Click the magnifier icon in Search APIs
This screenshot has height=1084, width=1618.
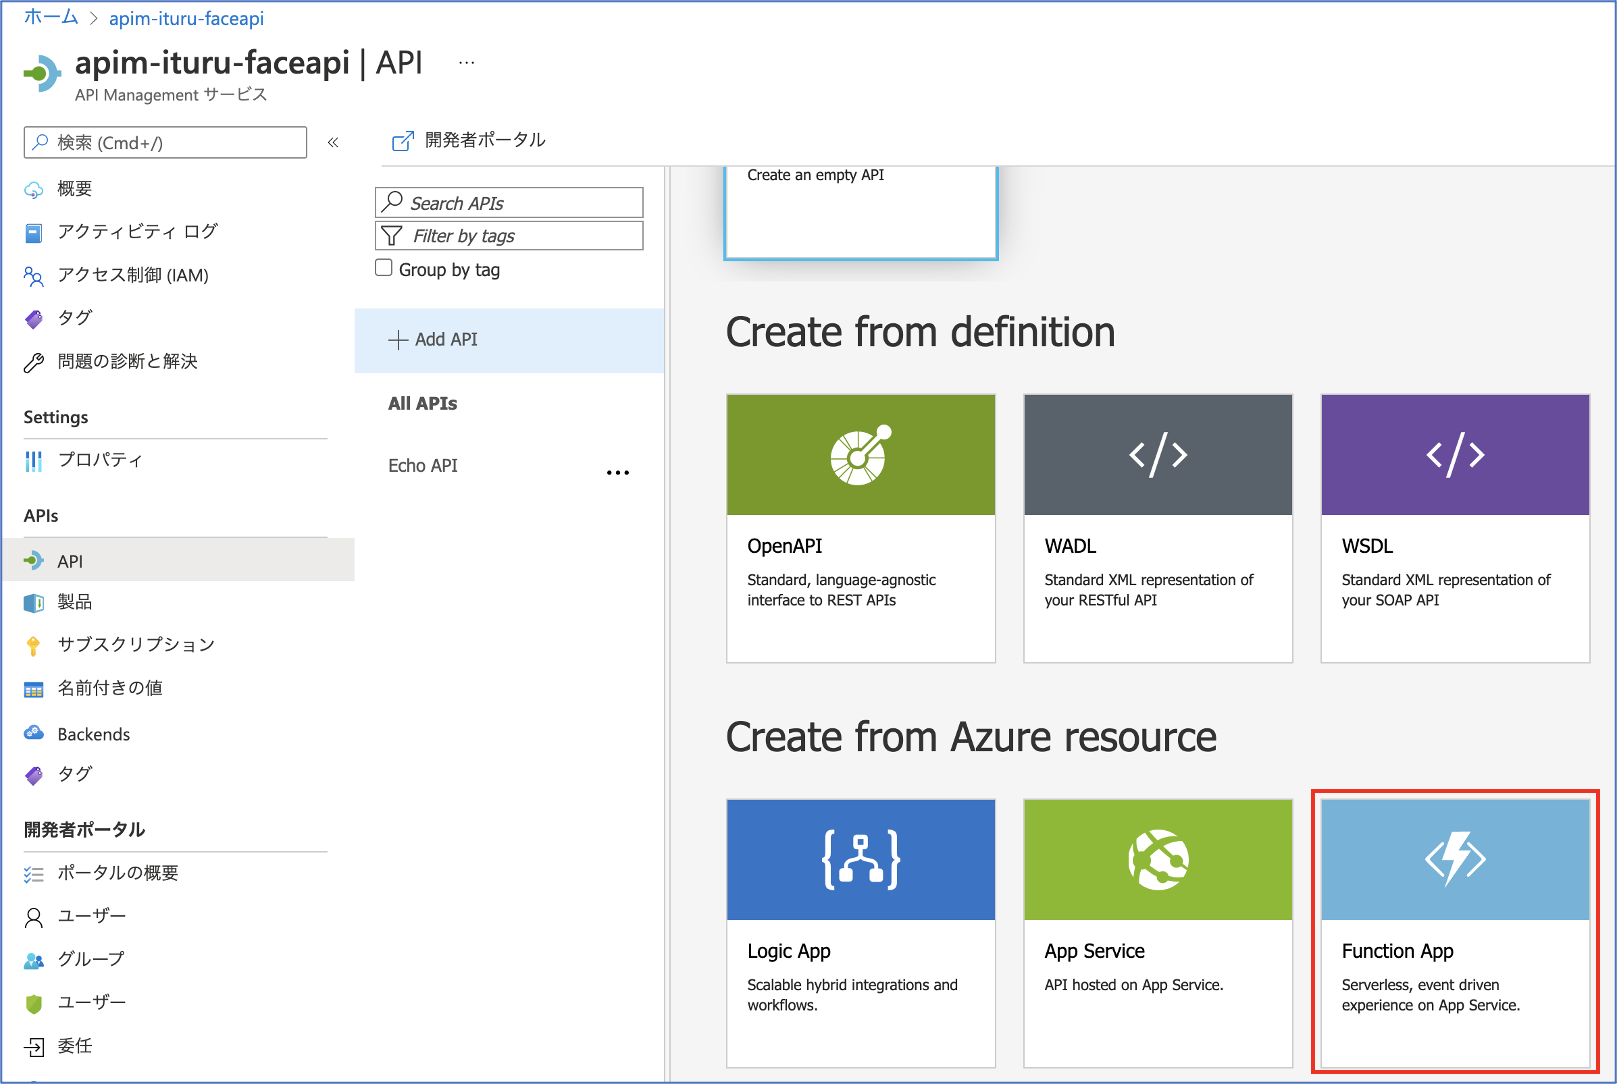click(x=393, y=202)
